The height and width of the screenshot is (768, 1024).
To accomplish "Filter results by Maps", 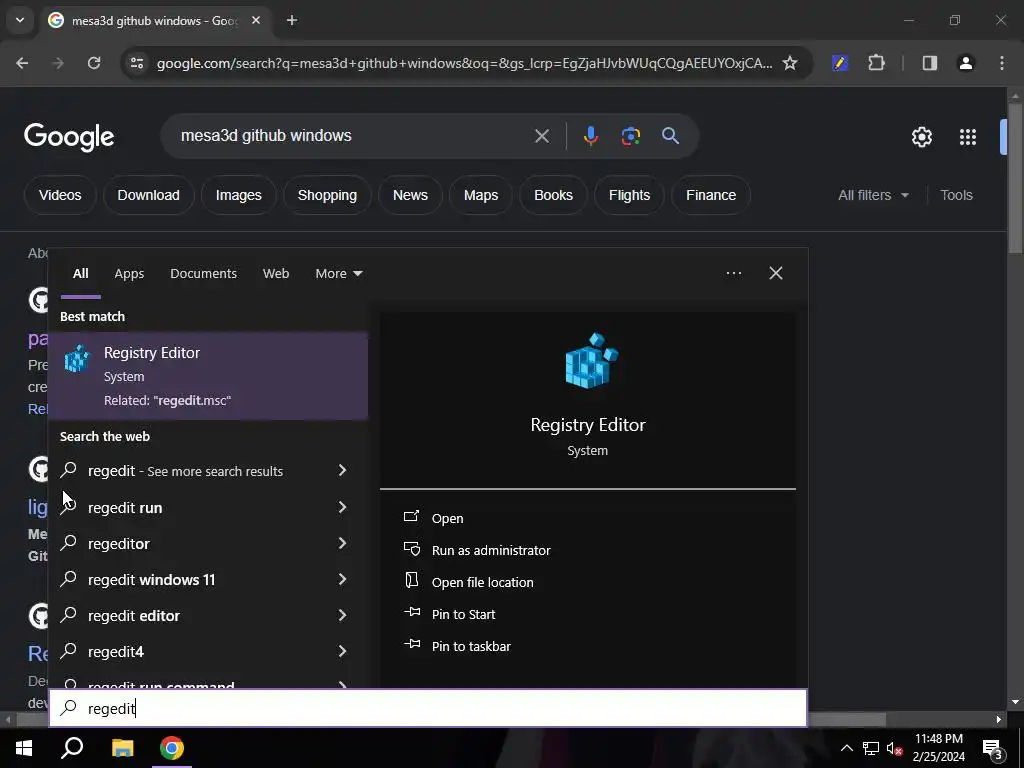I will (x=481, y=195).
